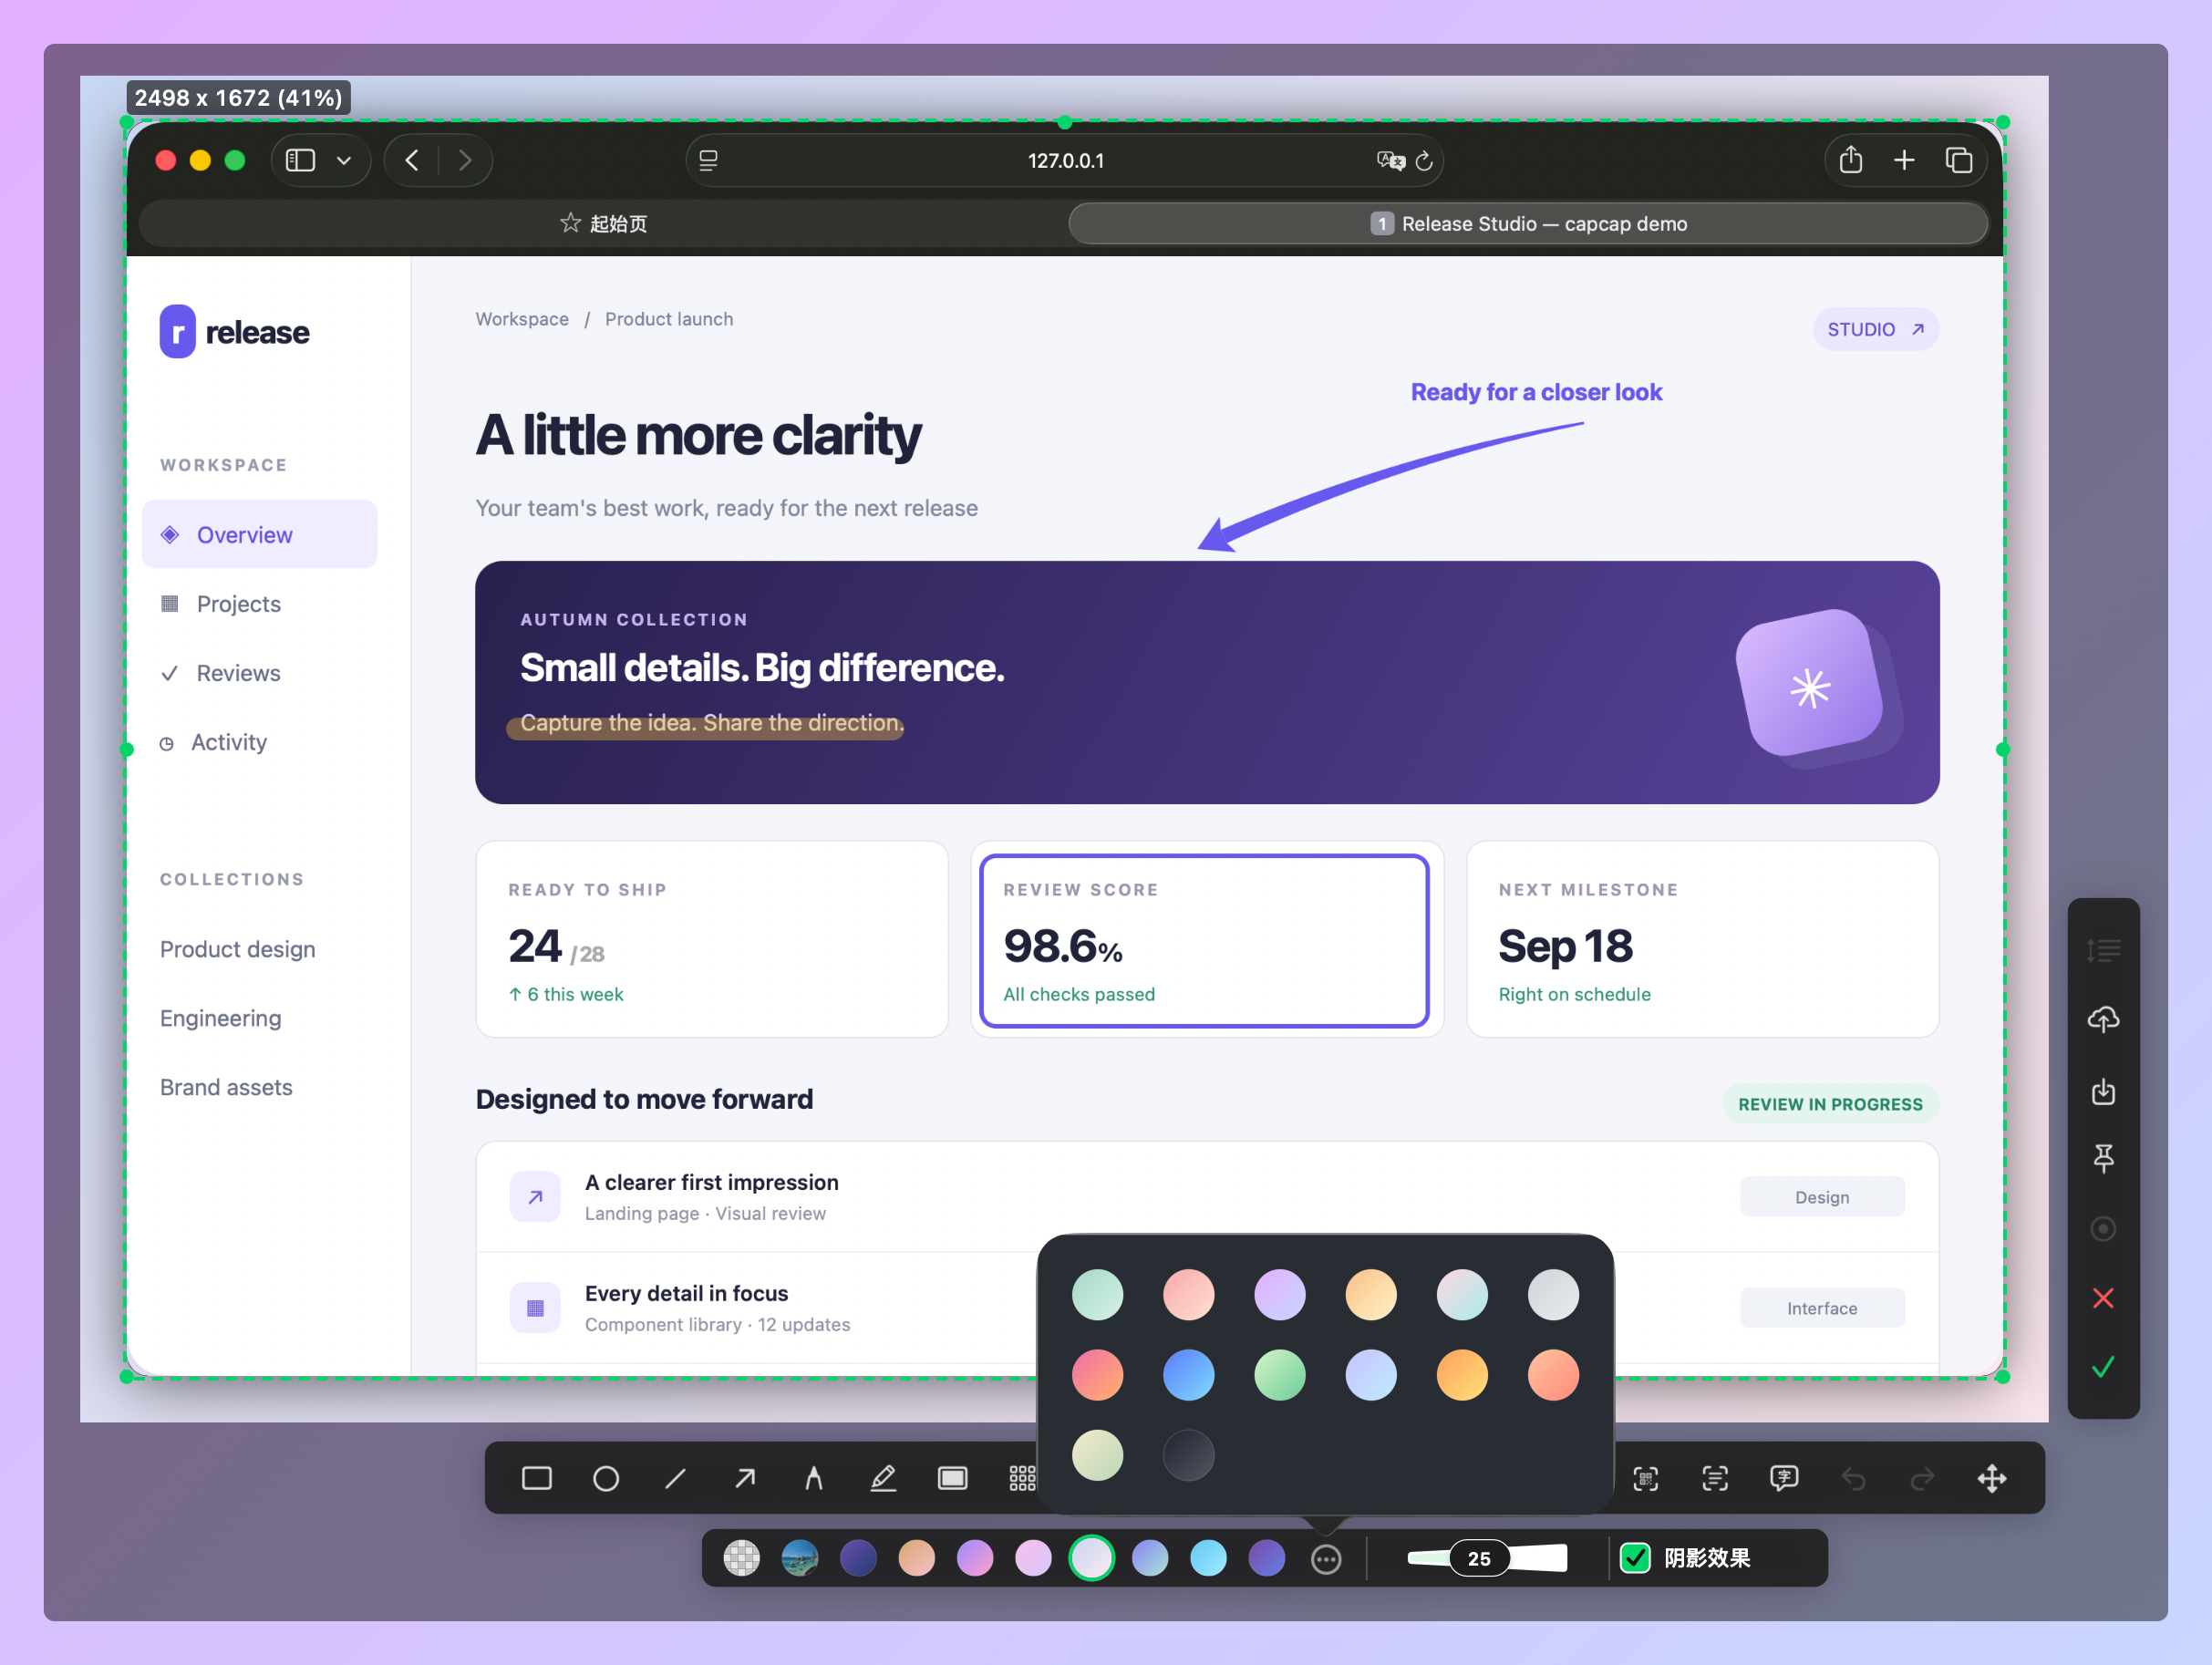
Task: Open more background colors ellipsis button
Action: (x=1326, y=1559)
